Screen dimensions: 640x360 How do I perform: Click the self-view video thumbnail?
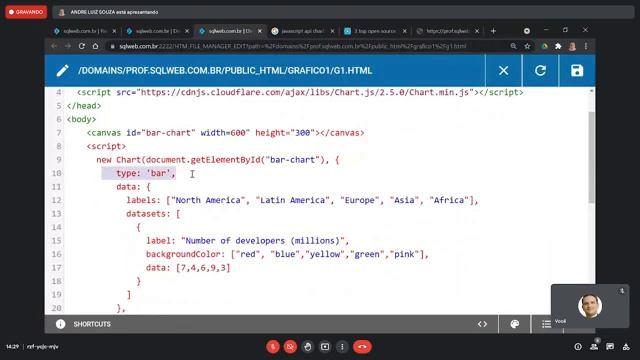click(x=590, y=306)
